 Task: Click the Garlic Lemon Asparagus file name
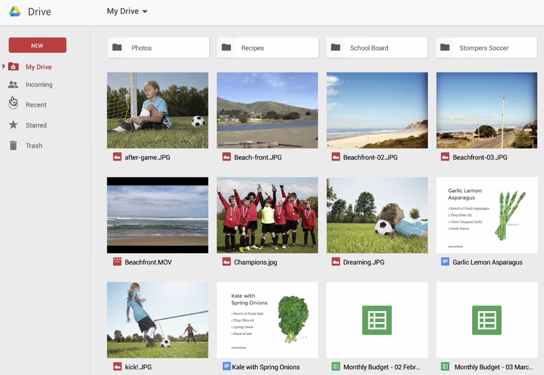[487, 262]
